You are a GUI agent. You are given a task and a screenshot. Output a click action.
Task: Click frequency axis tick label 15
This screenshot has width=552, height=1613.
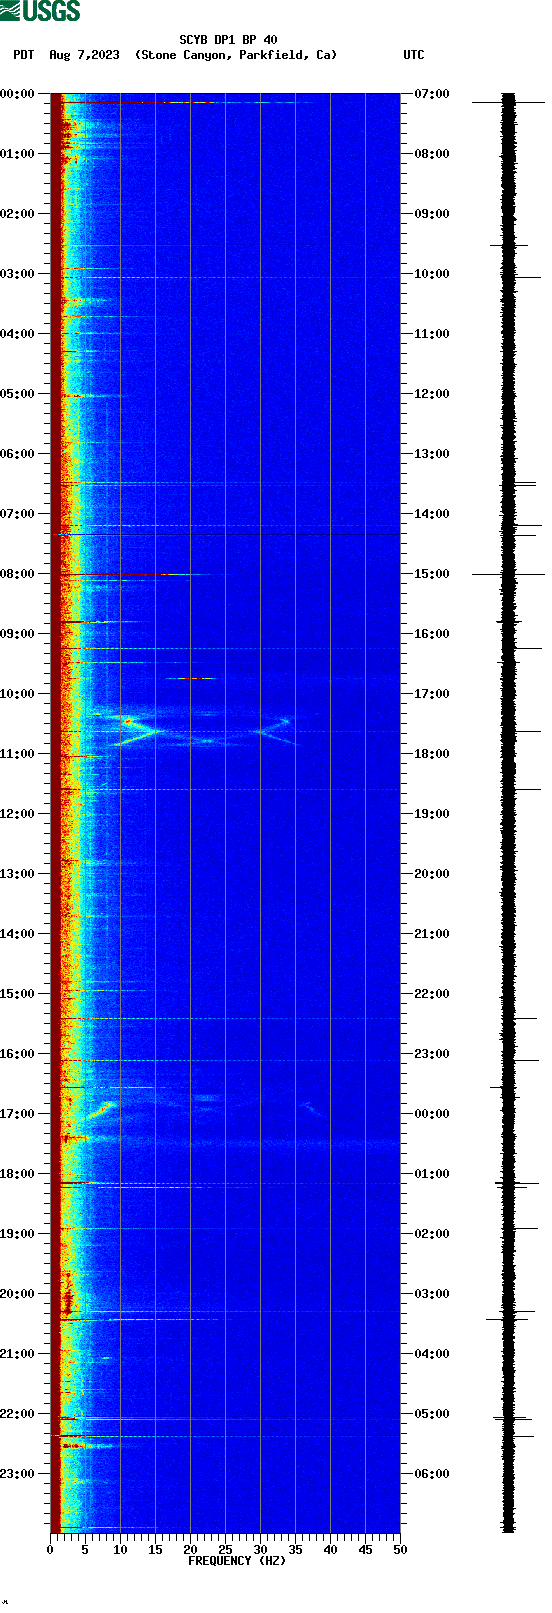click(155, 1550)
